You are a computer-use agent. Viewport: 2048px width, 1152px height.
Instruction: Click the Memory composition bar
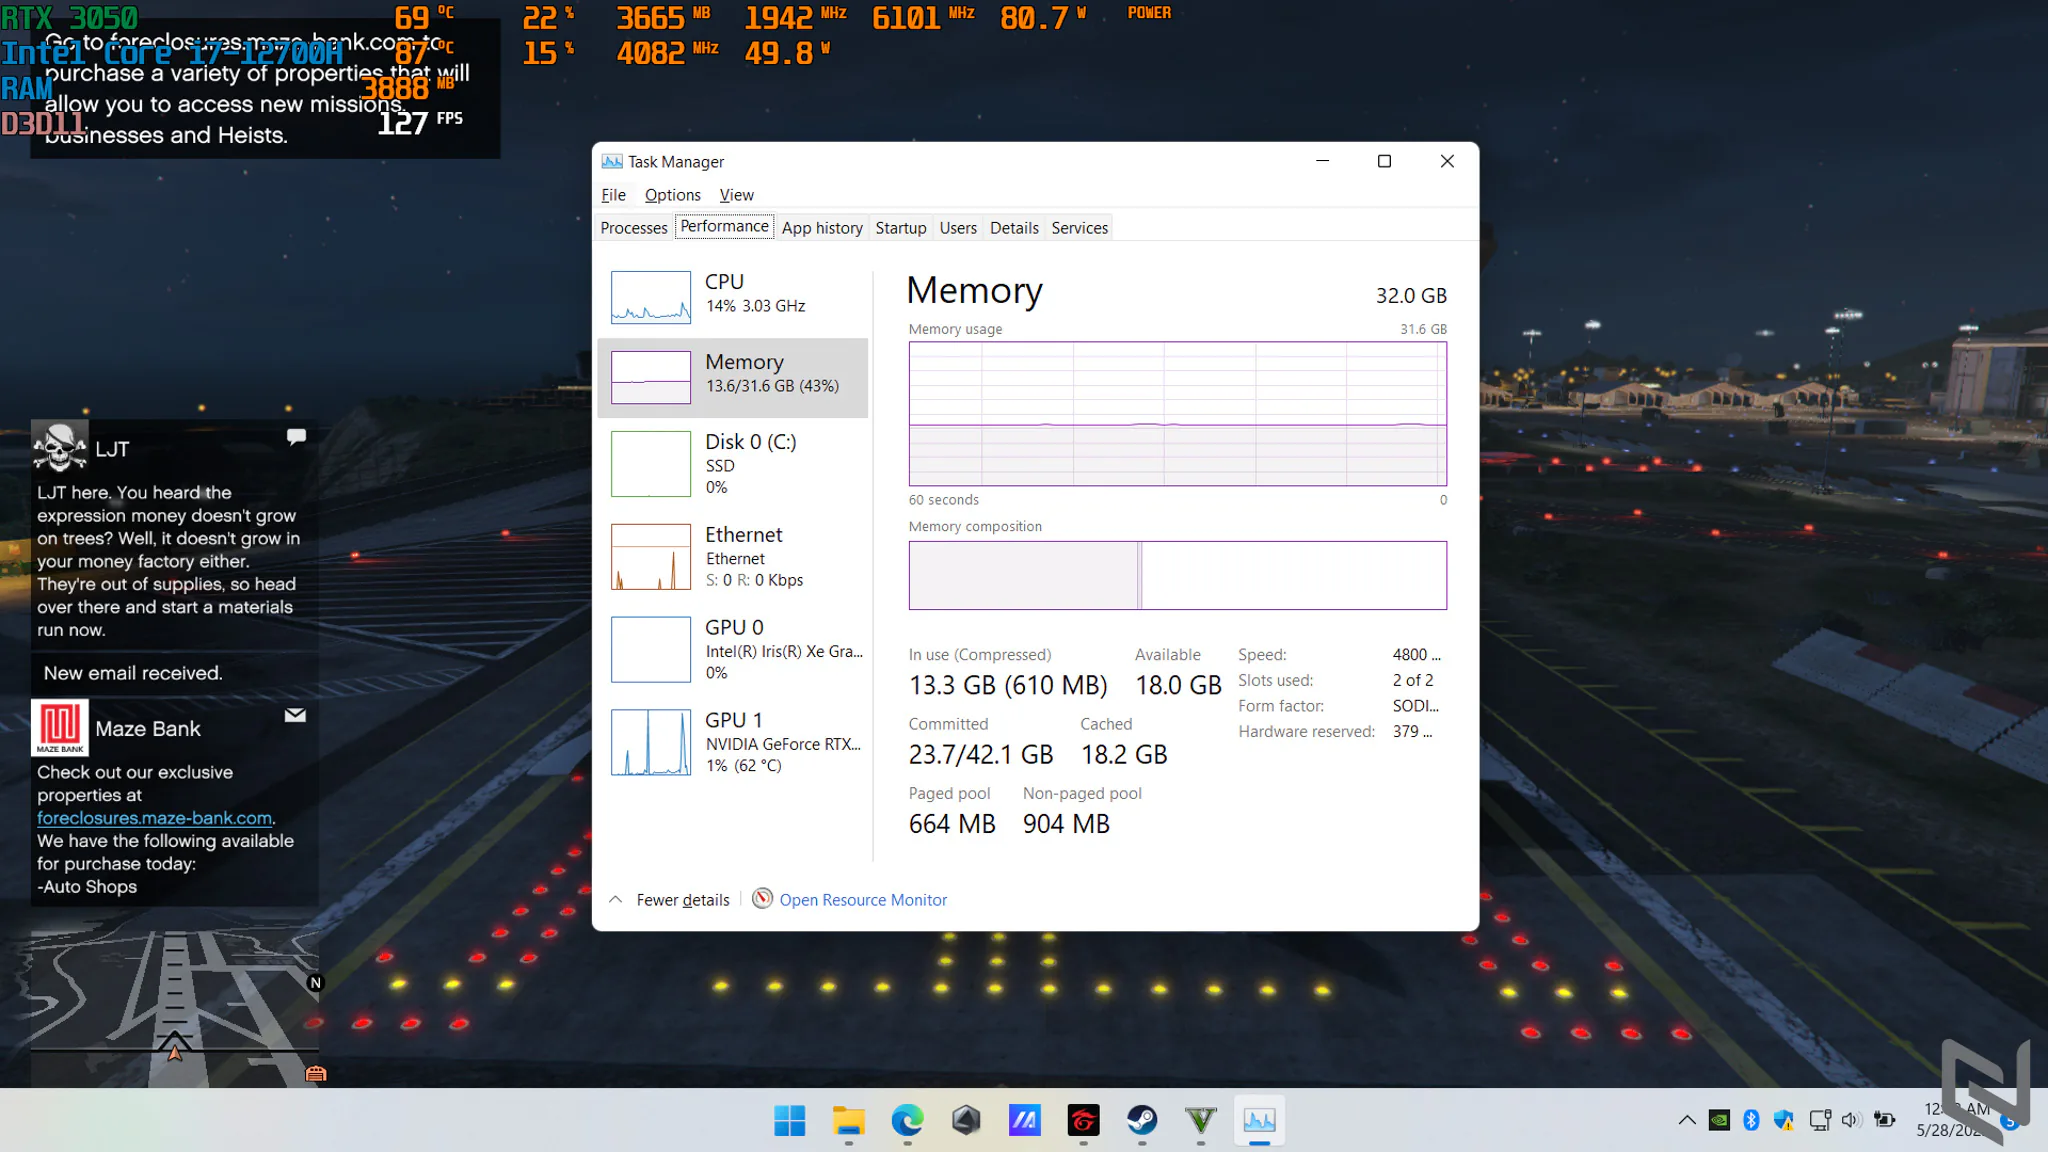1177,575
